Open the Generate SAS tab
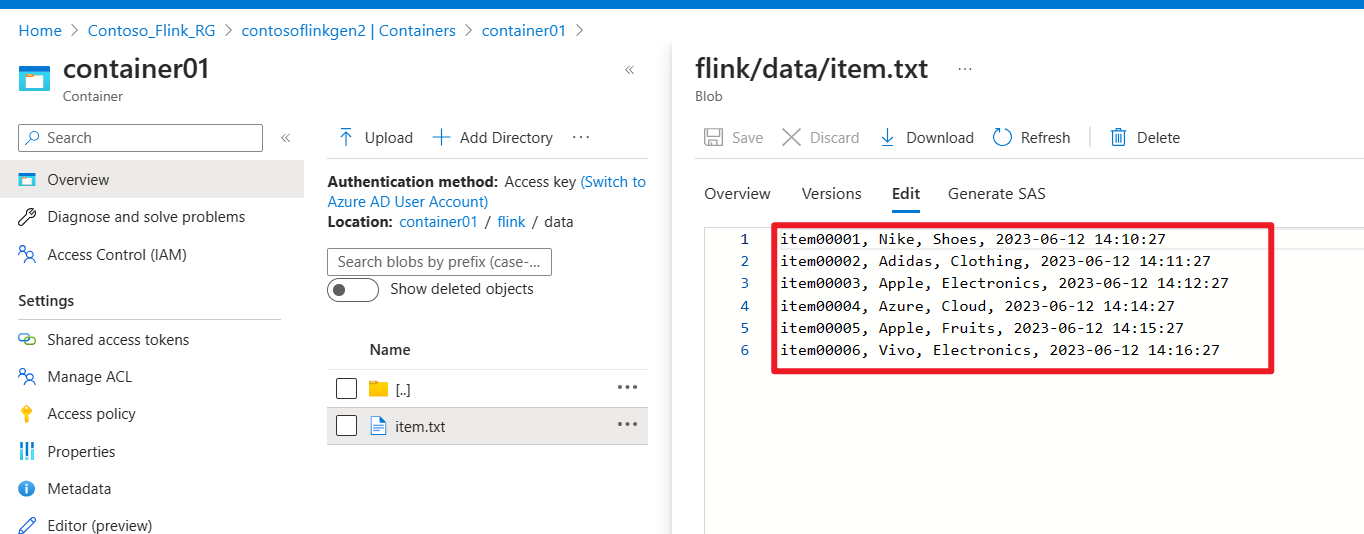The height and width of the screenshot is (534, 1364). click(996, 194)
